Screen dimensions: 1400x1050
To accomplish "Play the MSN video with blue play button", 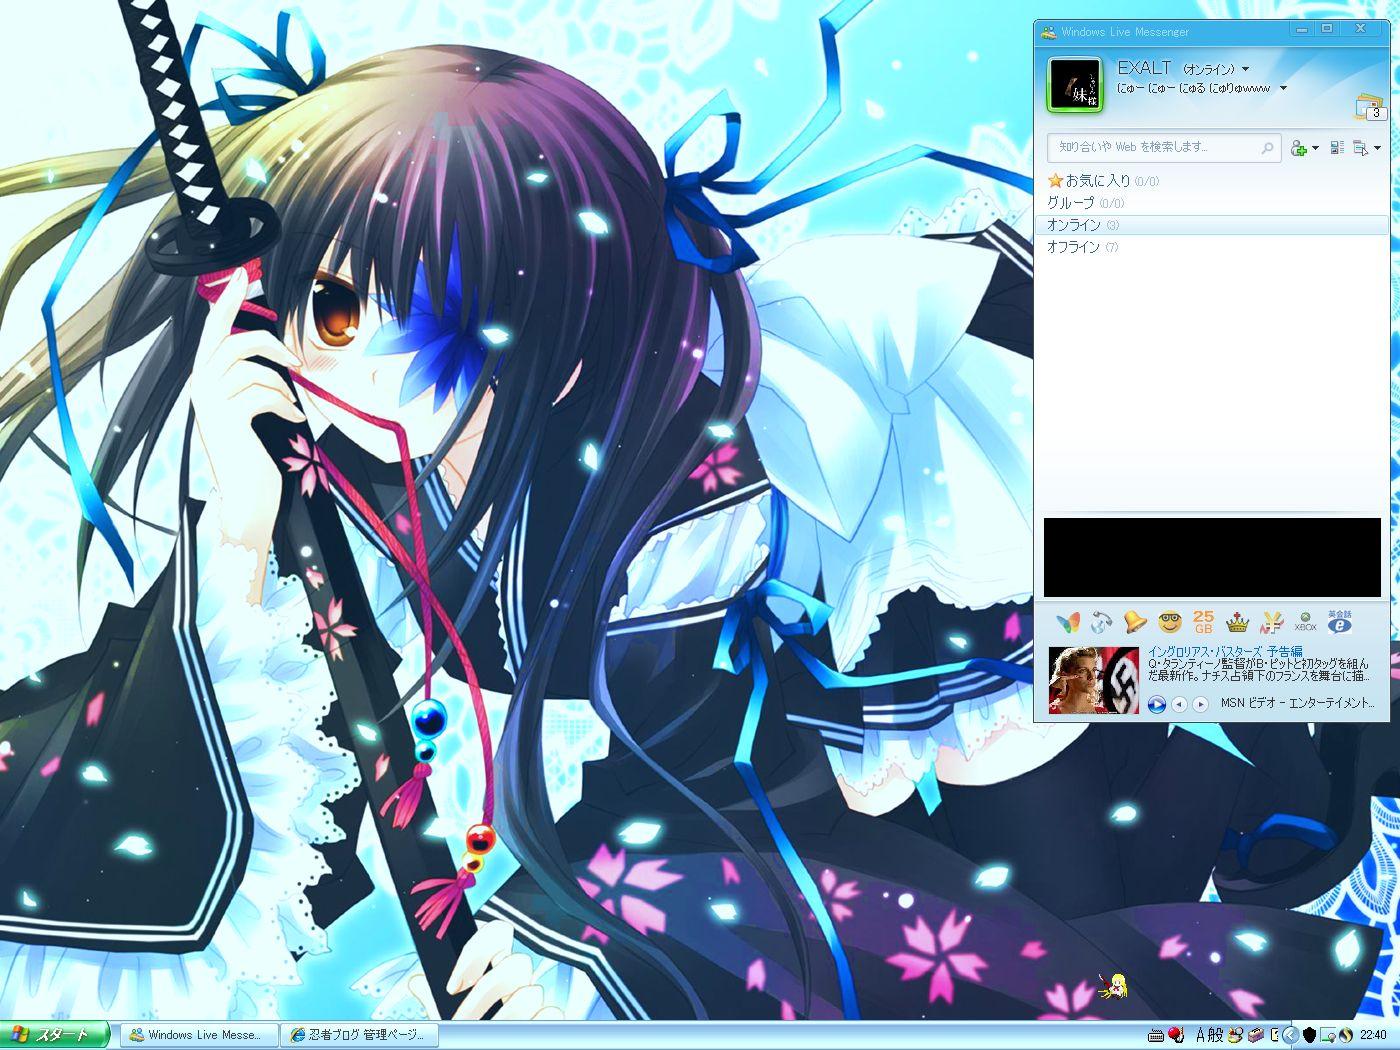I will pos(1157,704).
